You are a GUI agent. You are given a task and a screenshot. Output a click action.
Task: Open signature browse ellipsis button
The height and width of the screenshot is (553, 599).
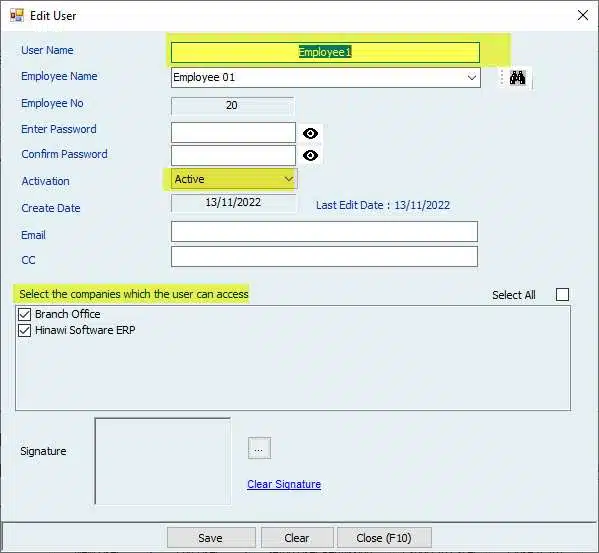click(259, 448)
